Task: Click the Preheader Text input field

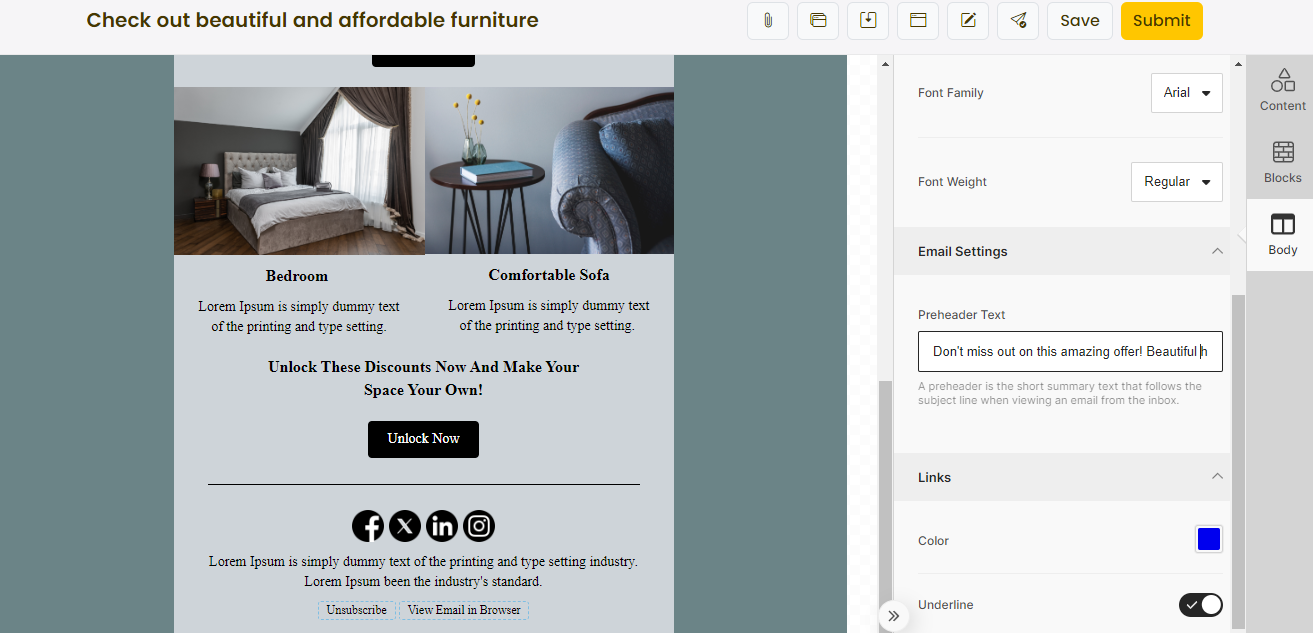Action: 1070,352
